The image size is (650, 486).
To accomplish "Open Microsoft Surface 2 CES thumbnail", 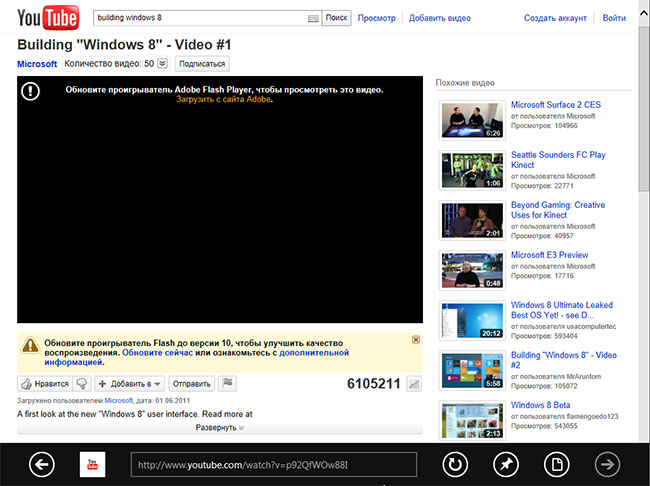I will [x=472, y=120].
